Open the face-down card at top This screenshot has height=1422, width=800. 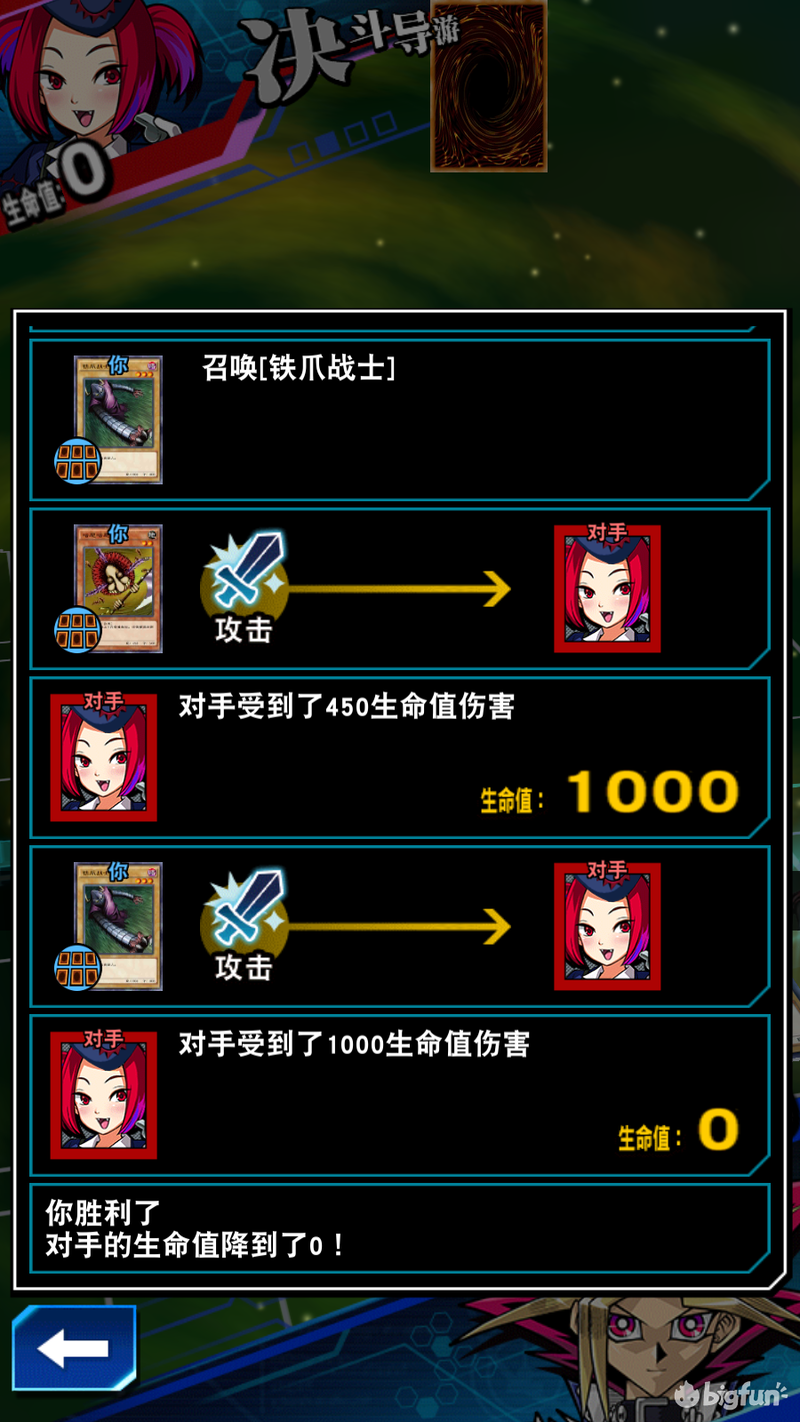tap(489, 86)
